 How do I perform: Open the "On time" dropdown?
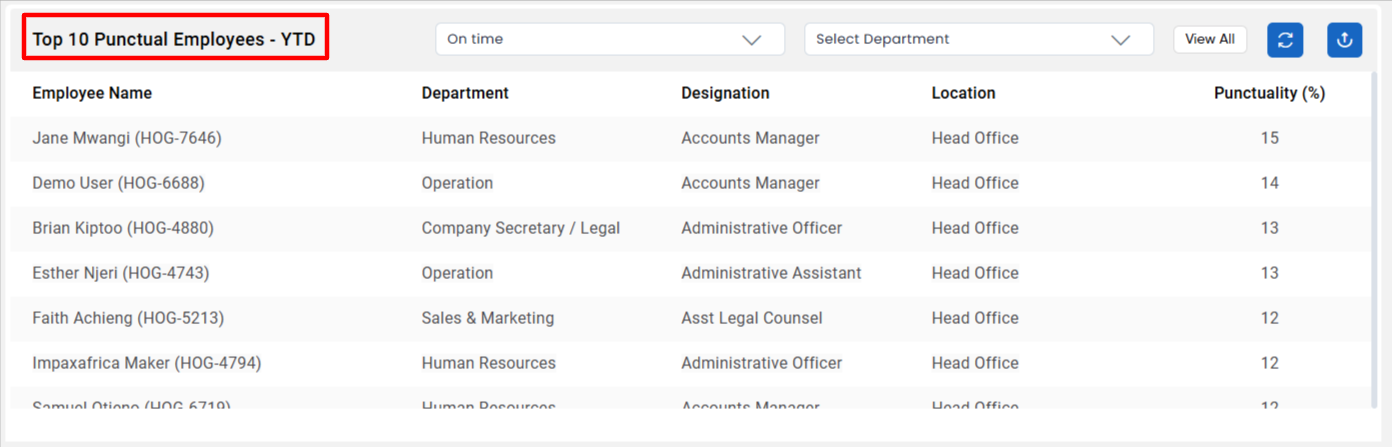click(610, 39)
